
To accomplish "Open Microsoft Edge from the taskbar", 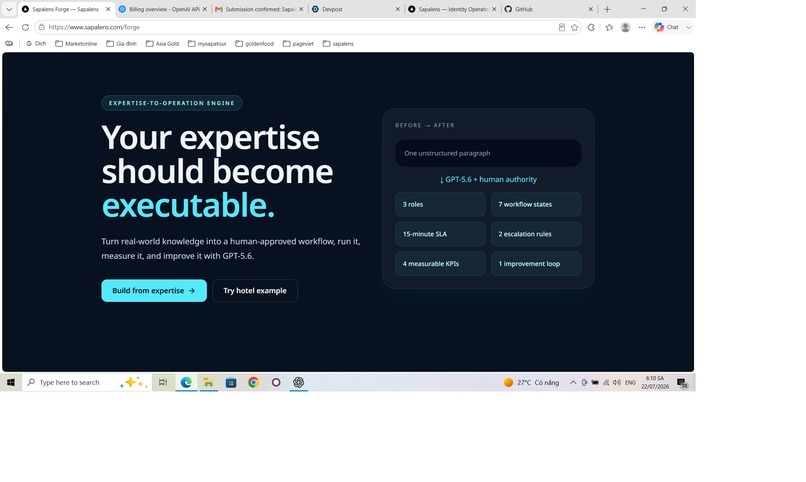I will [186, 382].
